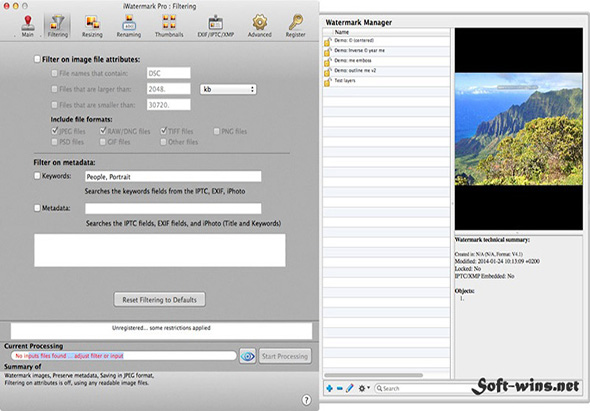Add new watermark with plus icon
590x411 pixels.
coord(329,388)
